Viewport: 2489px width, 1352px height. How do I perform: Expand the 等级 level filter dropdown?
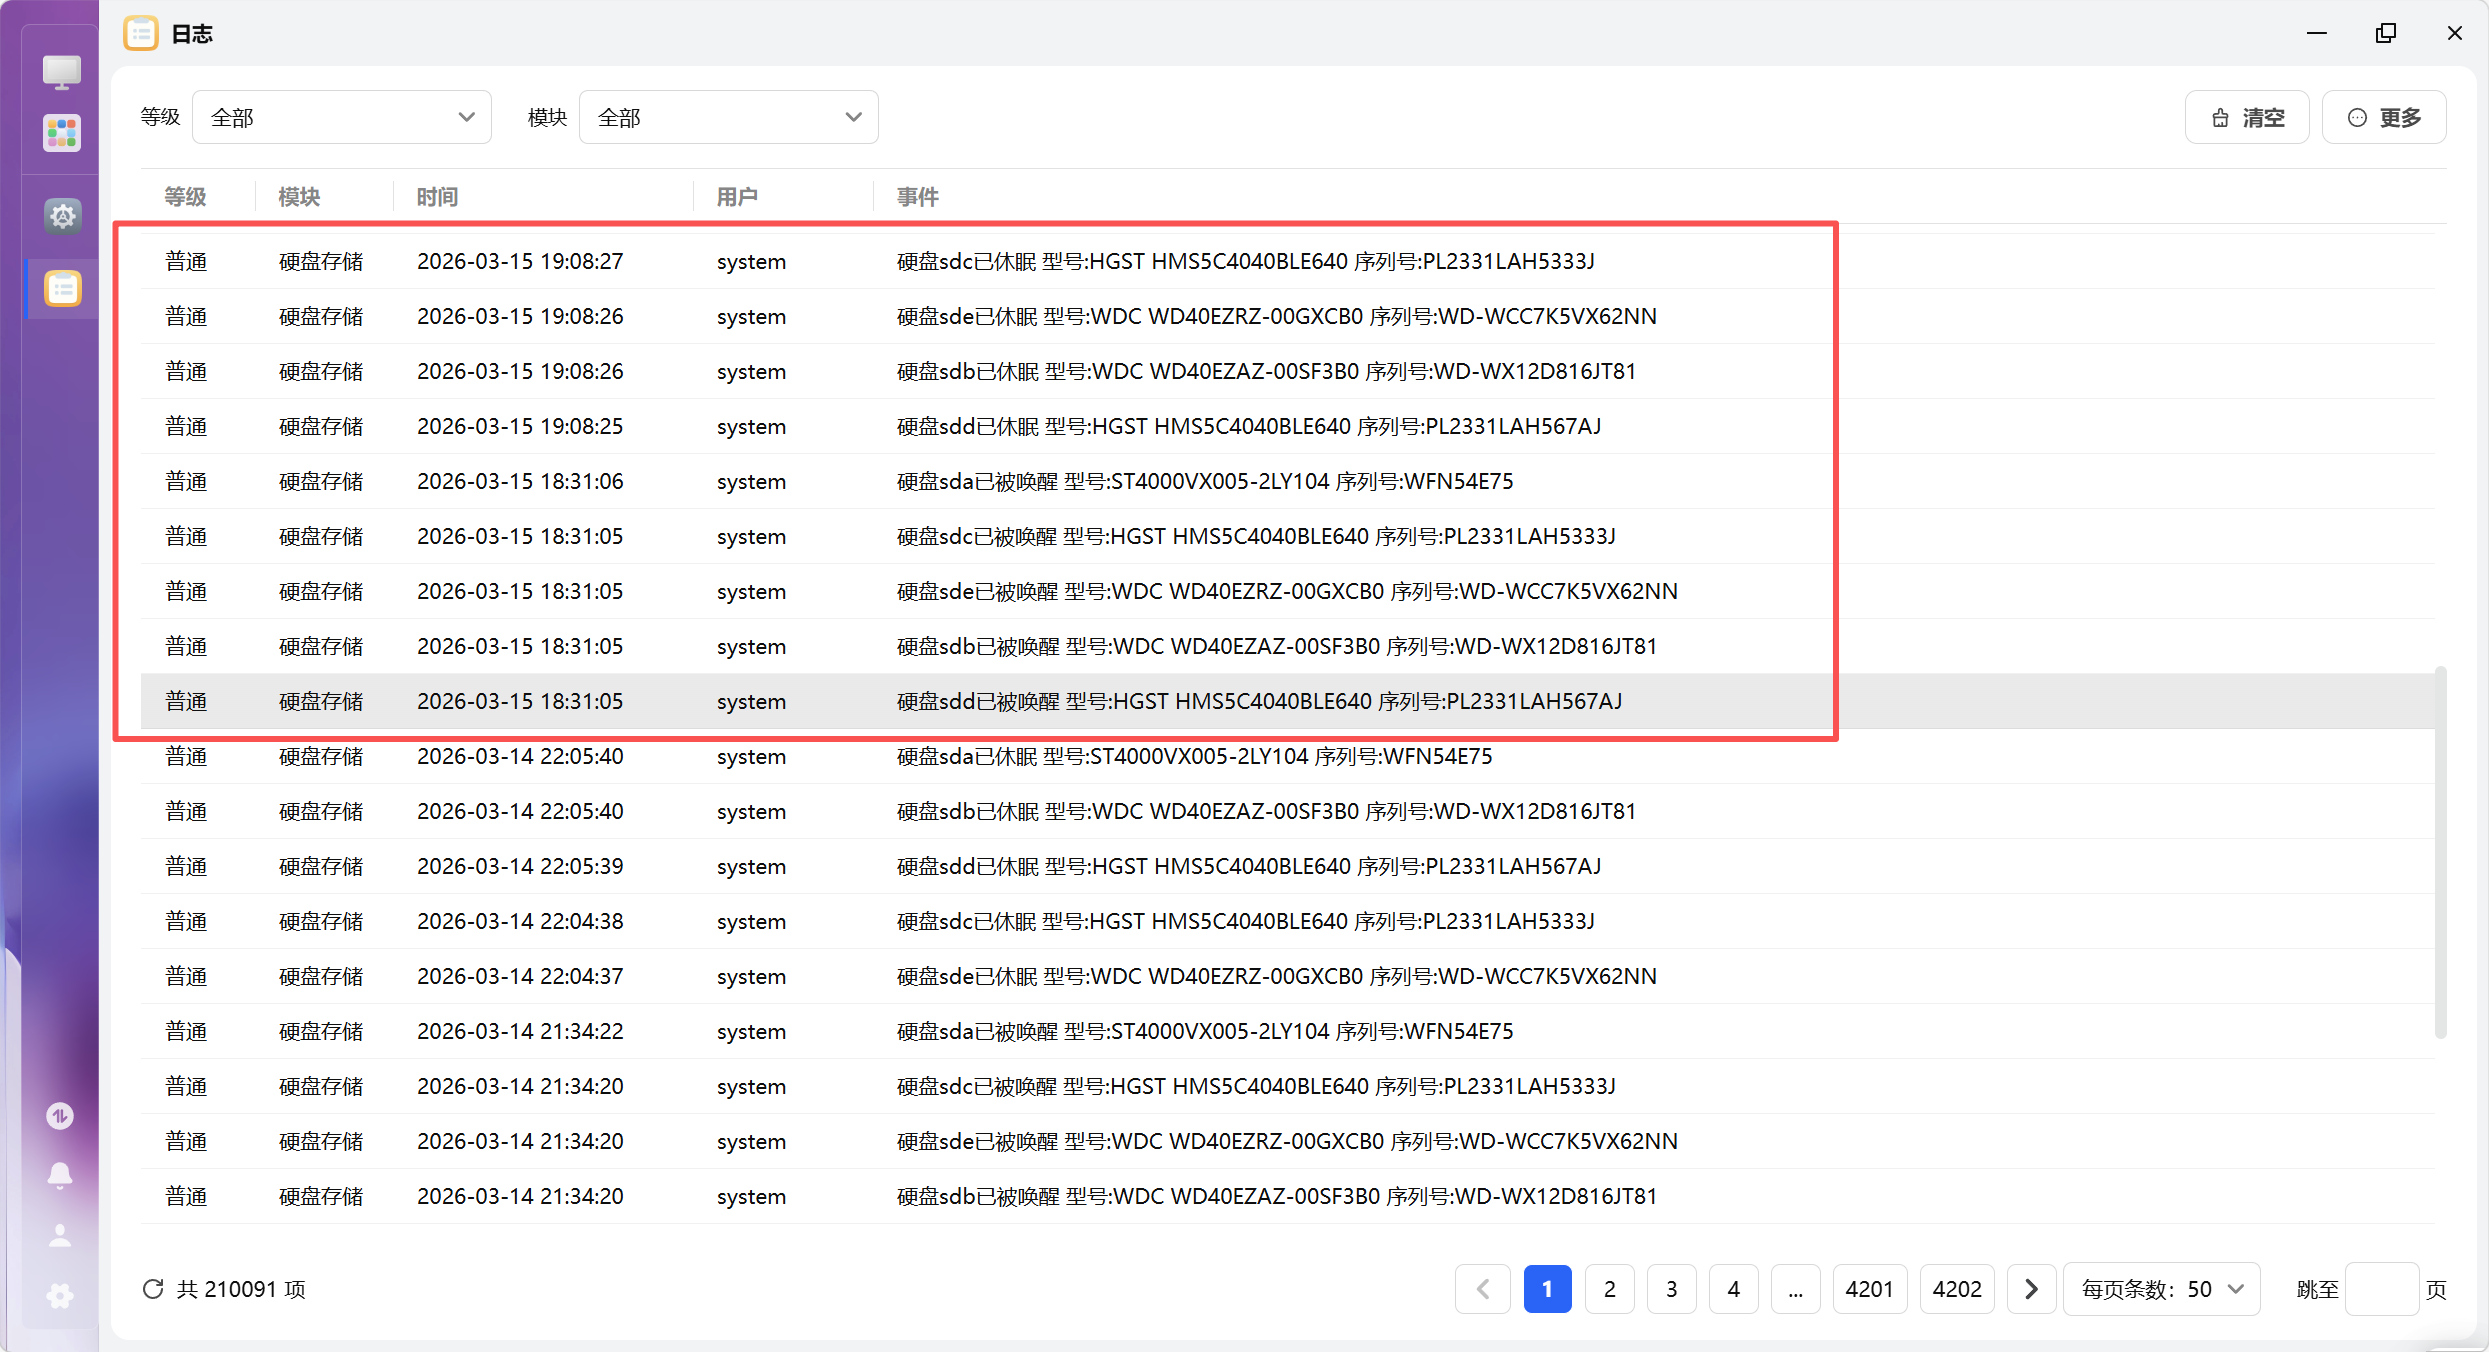pyautogui.click(x=341, y=117)
